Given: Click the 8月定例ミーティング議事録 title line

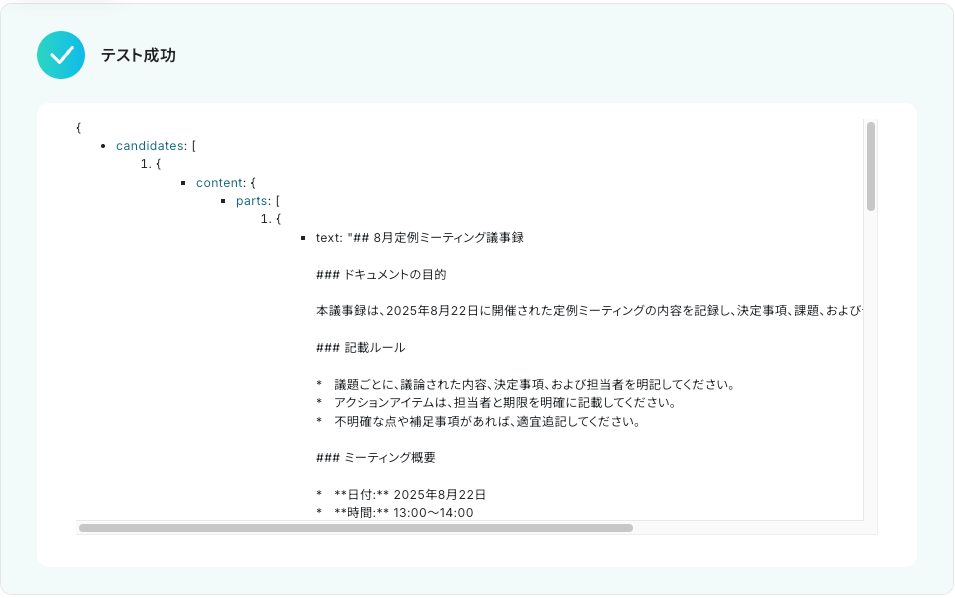Looking at the screenshot, I should pos(420,238).
